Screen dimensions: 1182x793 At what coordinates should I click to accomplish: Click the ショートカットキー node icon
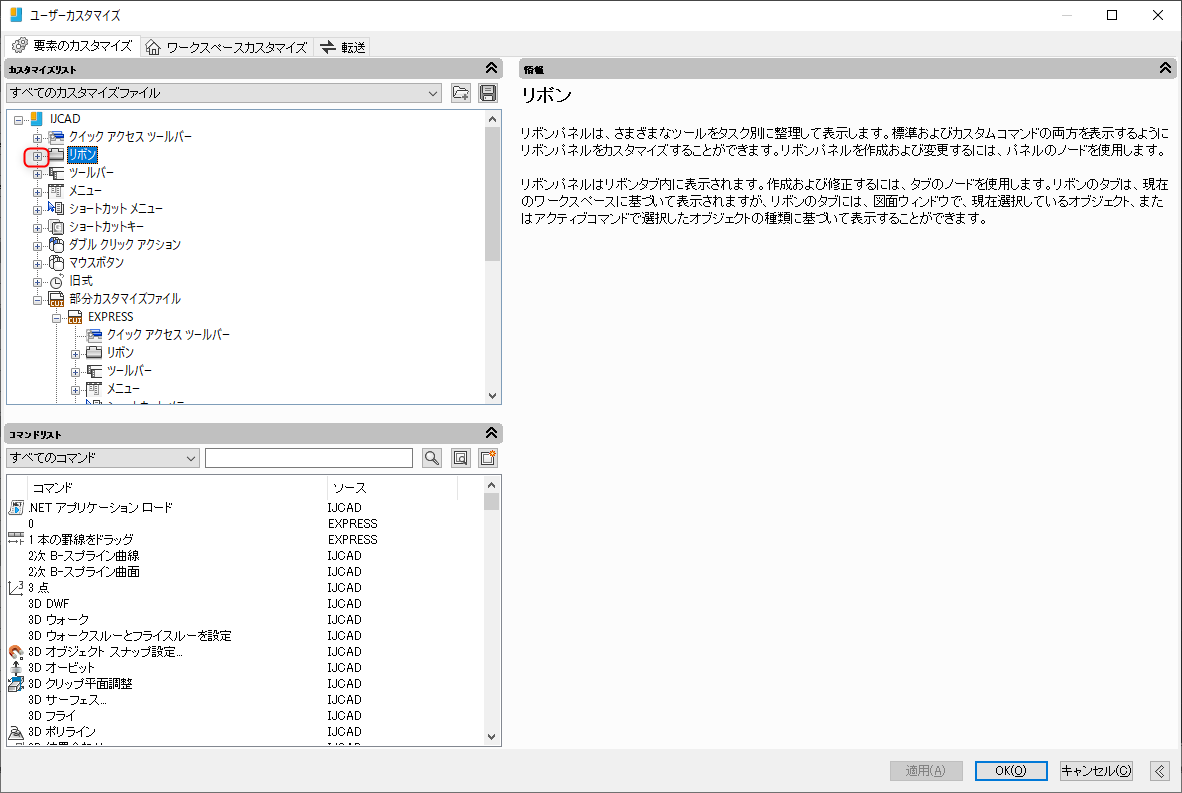click(57, 226)
